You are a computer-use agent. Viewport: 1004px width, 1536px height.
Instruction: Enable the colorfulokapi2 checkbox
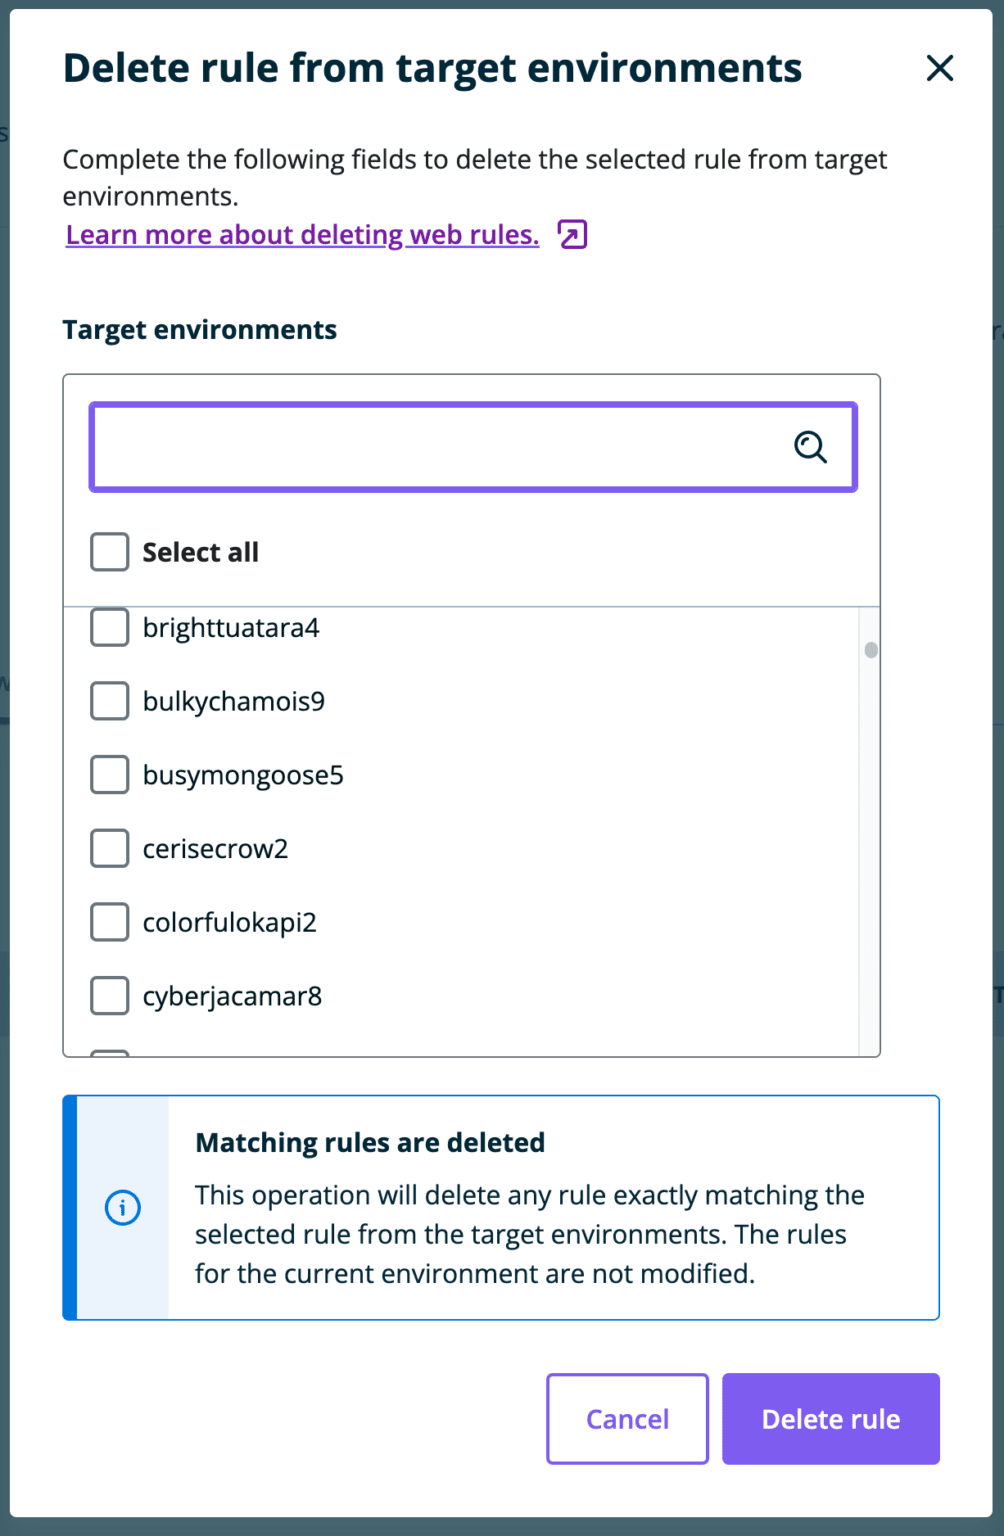pyautogui.click(x=109, y=921)
